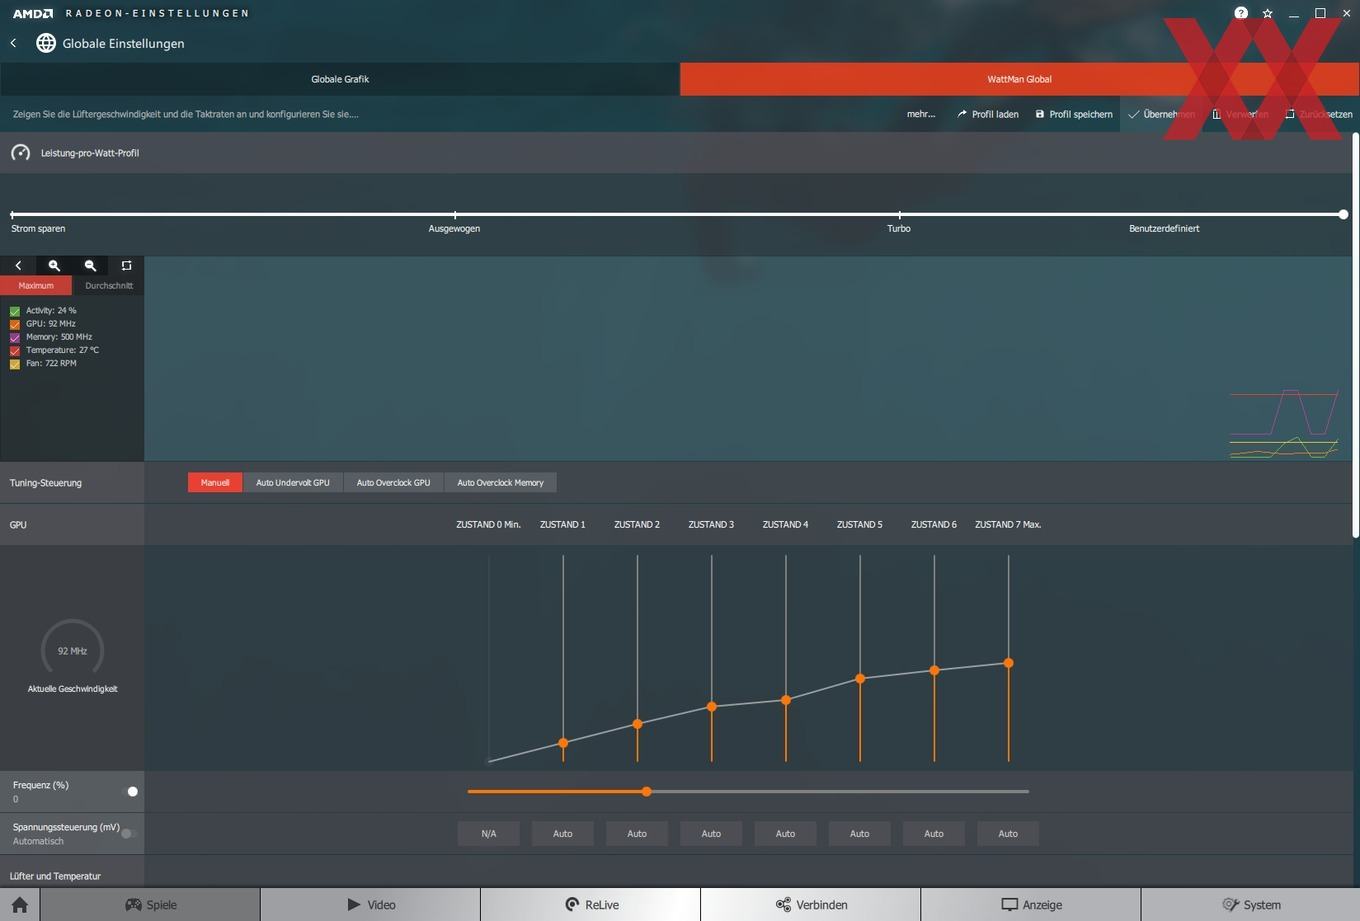Select the Maximum graph mode

coord(36,286)
